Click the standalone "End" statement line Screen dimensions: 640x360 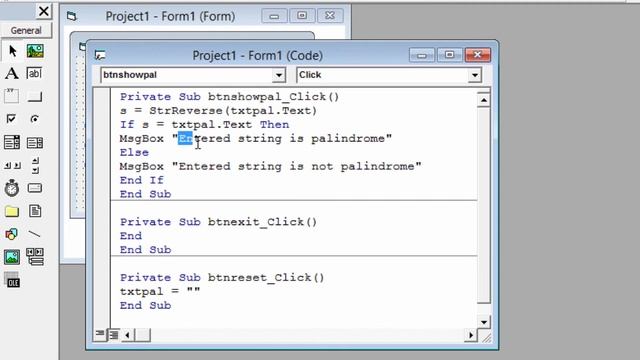pos(131,236)
